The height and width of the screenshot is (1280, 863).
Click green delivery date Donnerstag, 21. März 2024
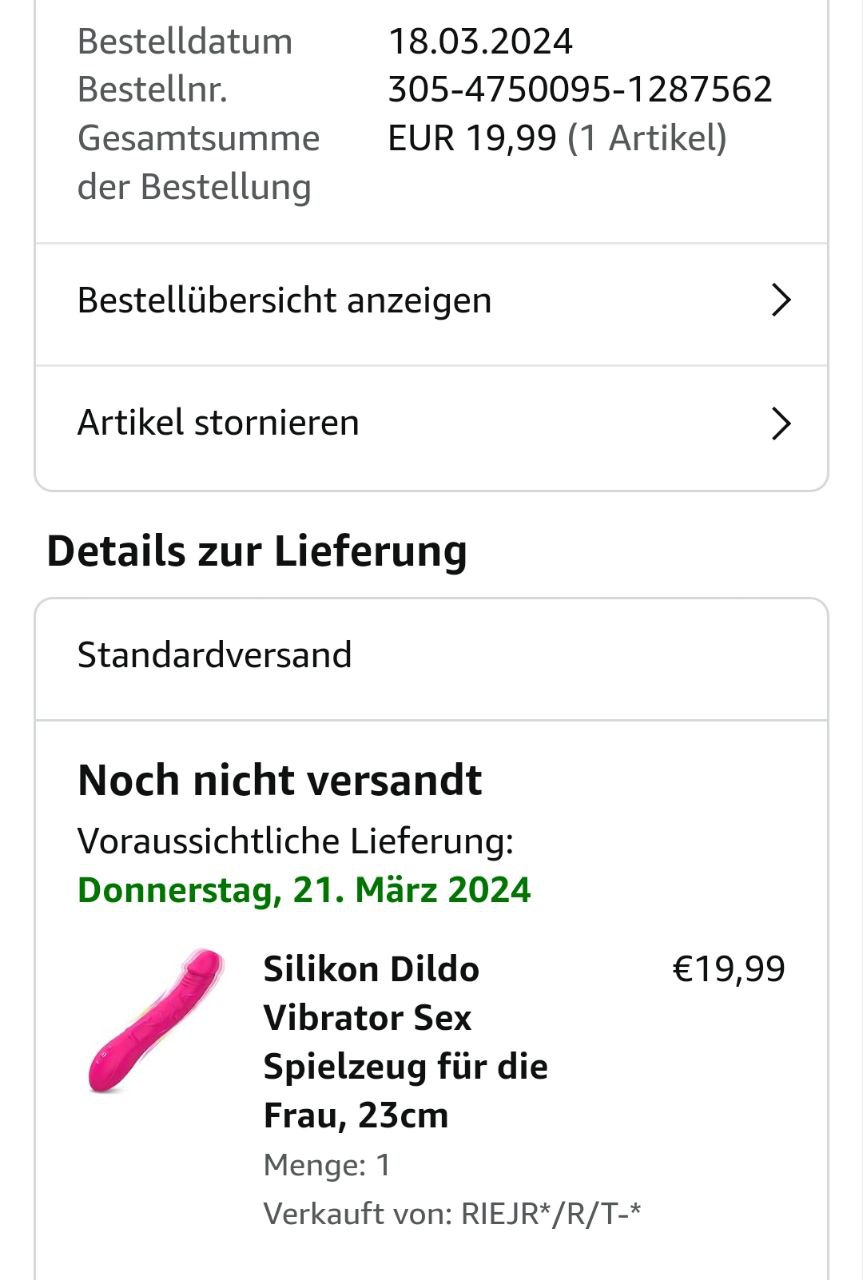coord(304,890)
